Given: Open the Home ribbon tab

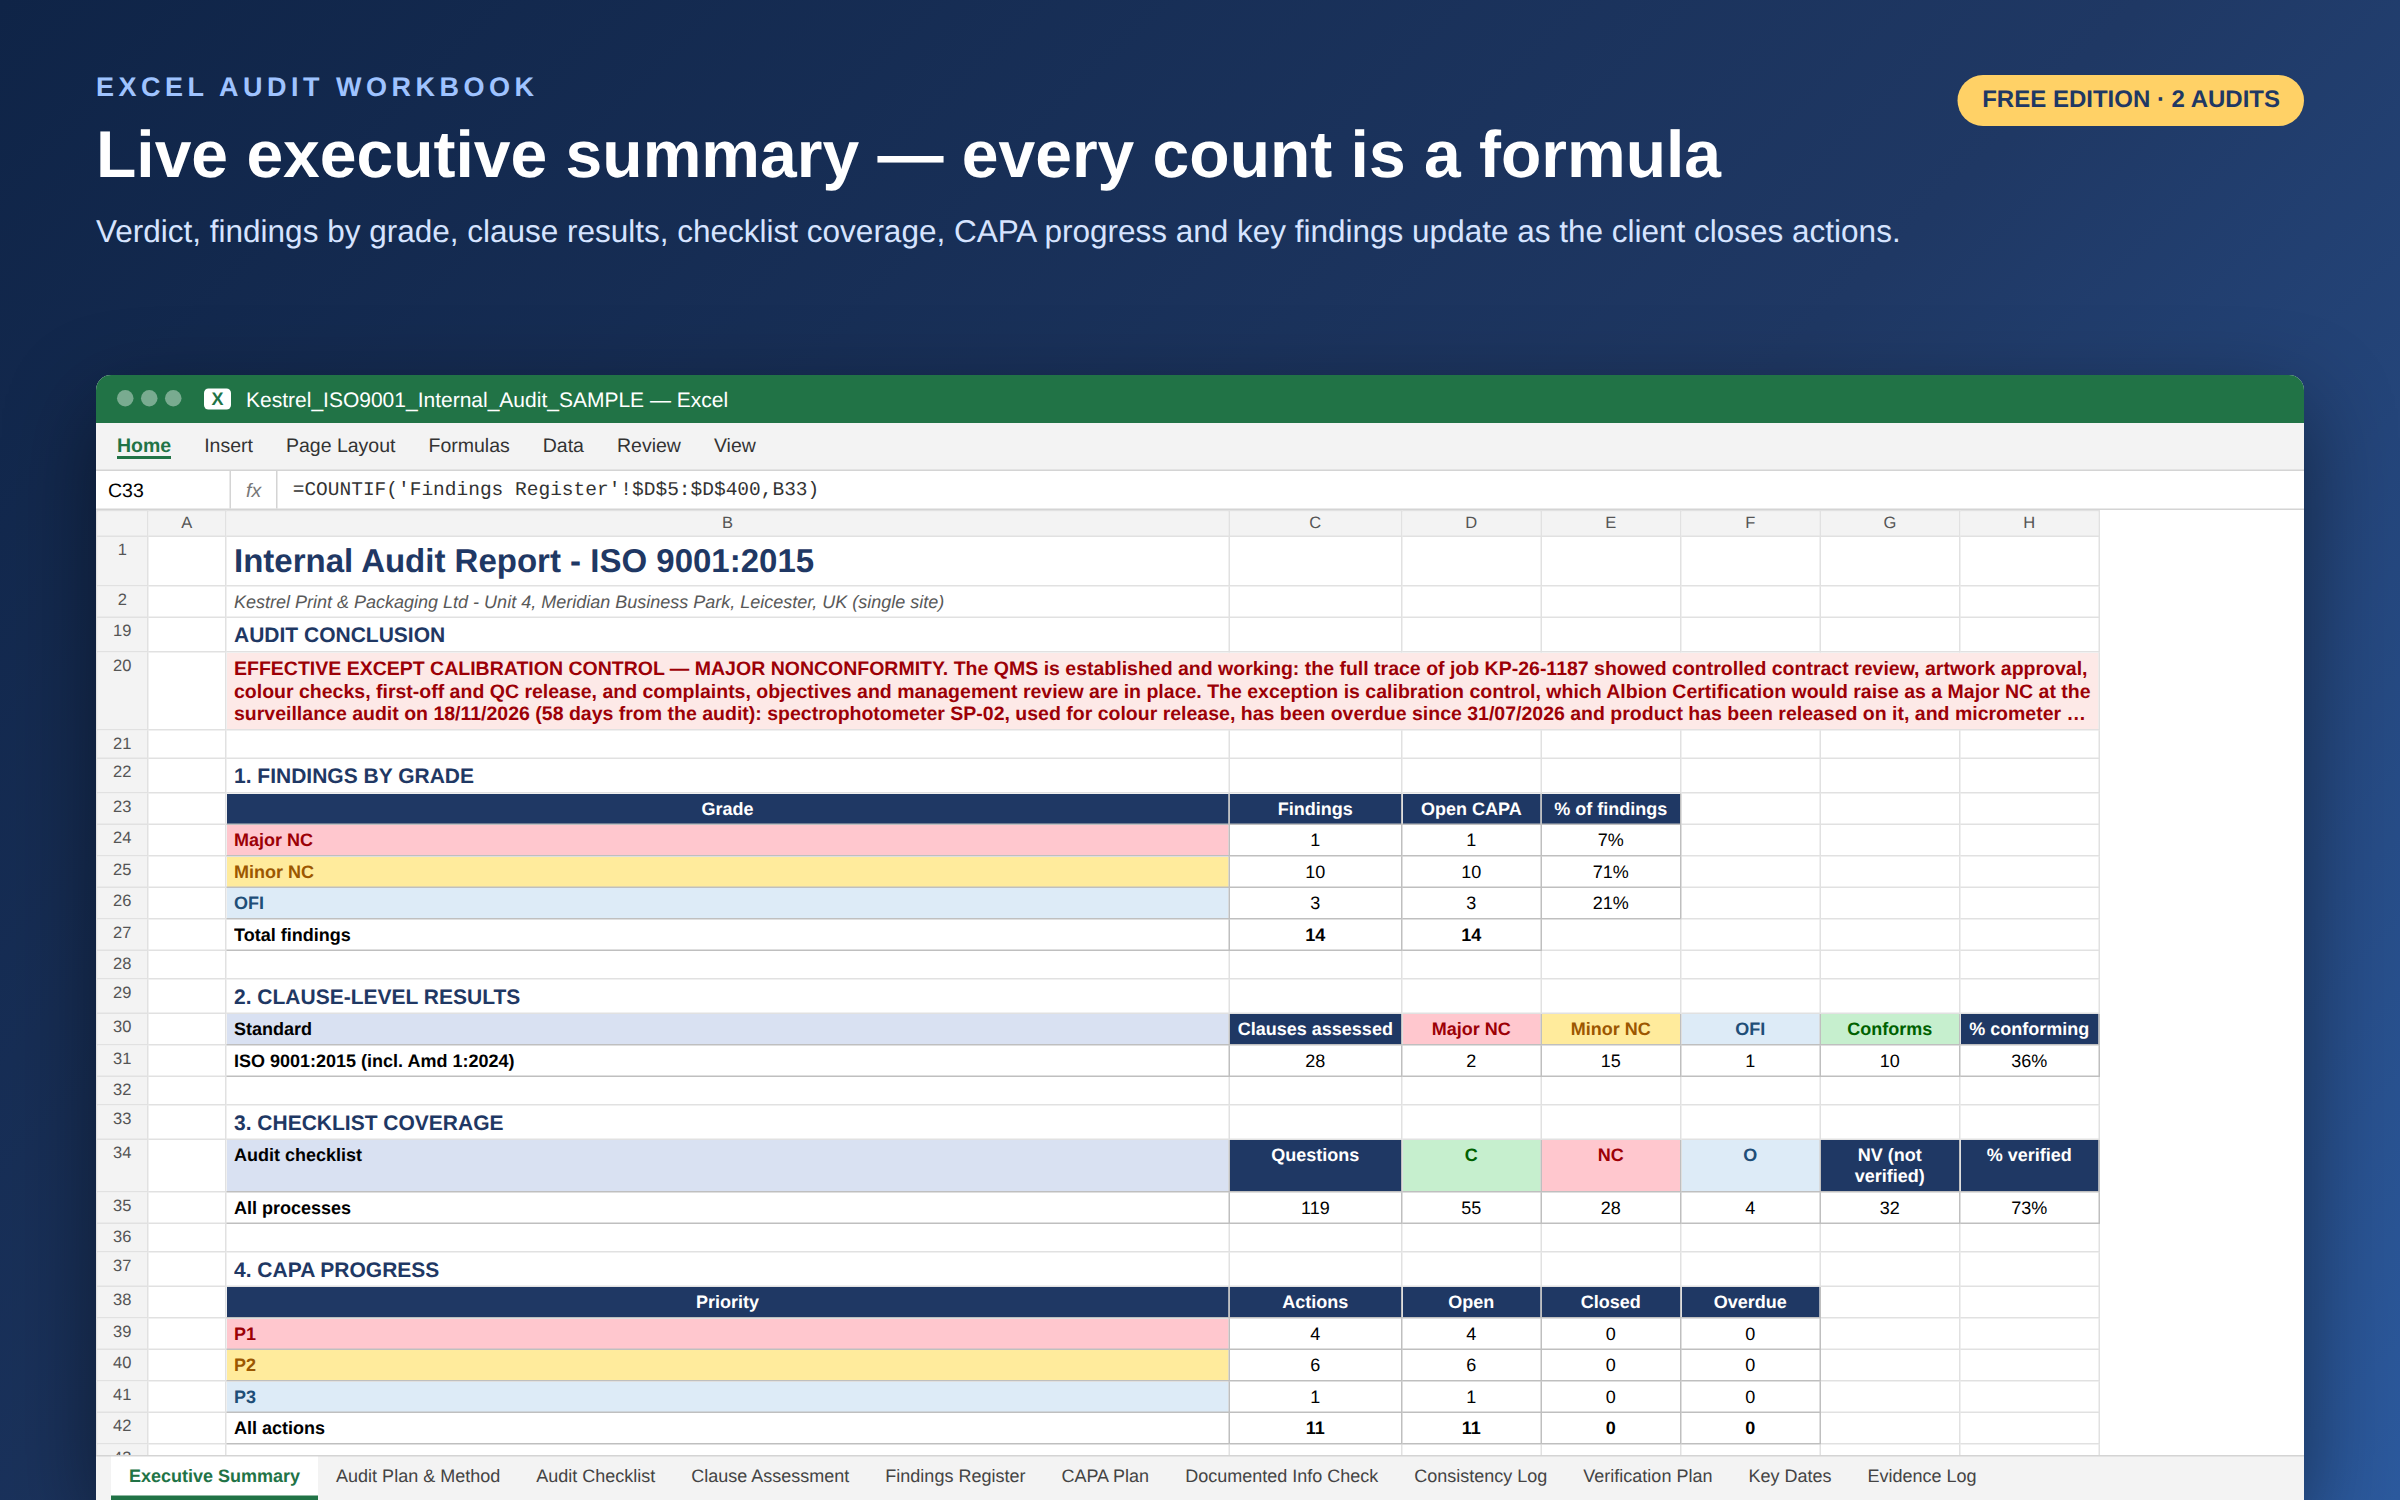Looking at the screenshot, I should pyautogui.click(x=144, y=446).
